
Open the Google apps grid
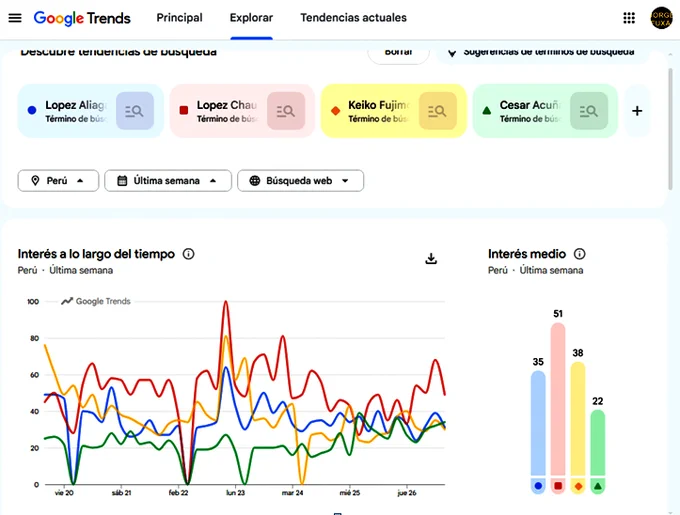[629, 18]
